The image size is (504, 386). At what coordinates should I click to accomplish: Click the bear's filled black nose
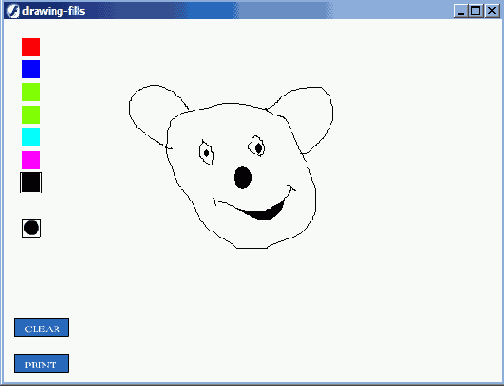(243, 178)
